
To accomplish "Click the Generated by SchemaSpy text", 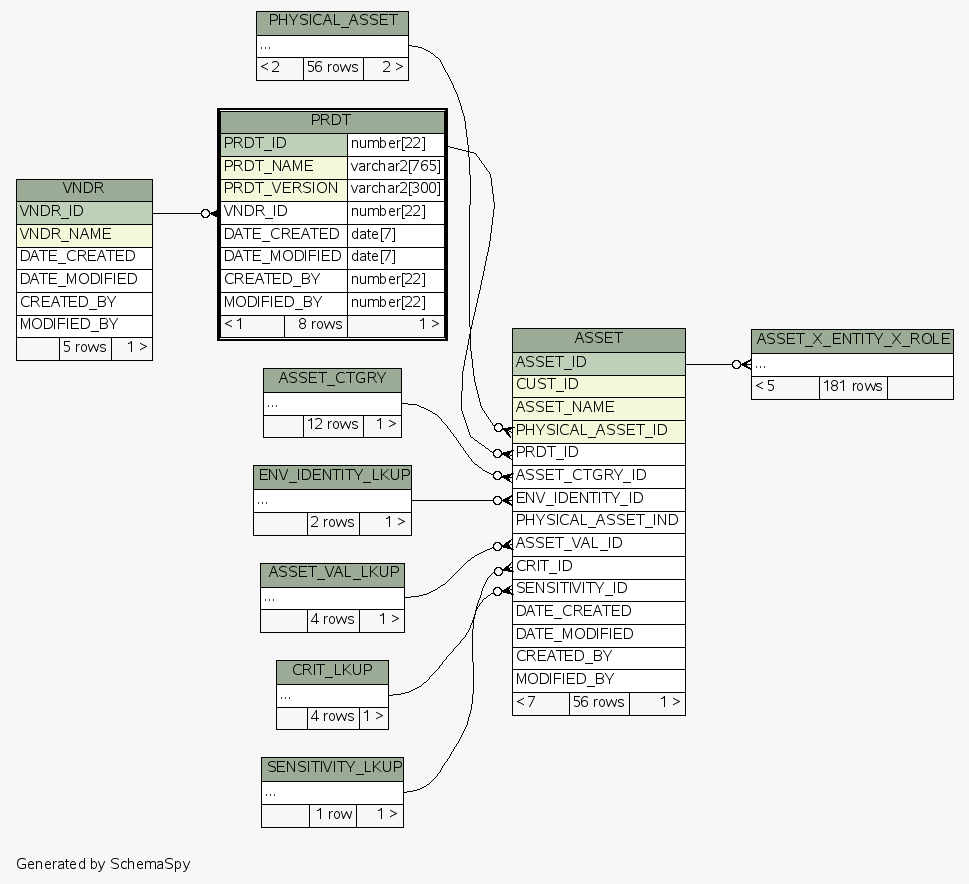I will (103, 864).
